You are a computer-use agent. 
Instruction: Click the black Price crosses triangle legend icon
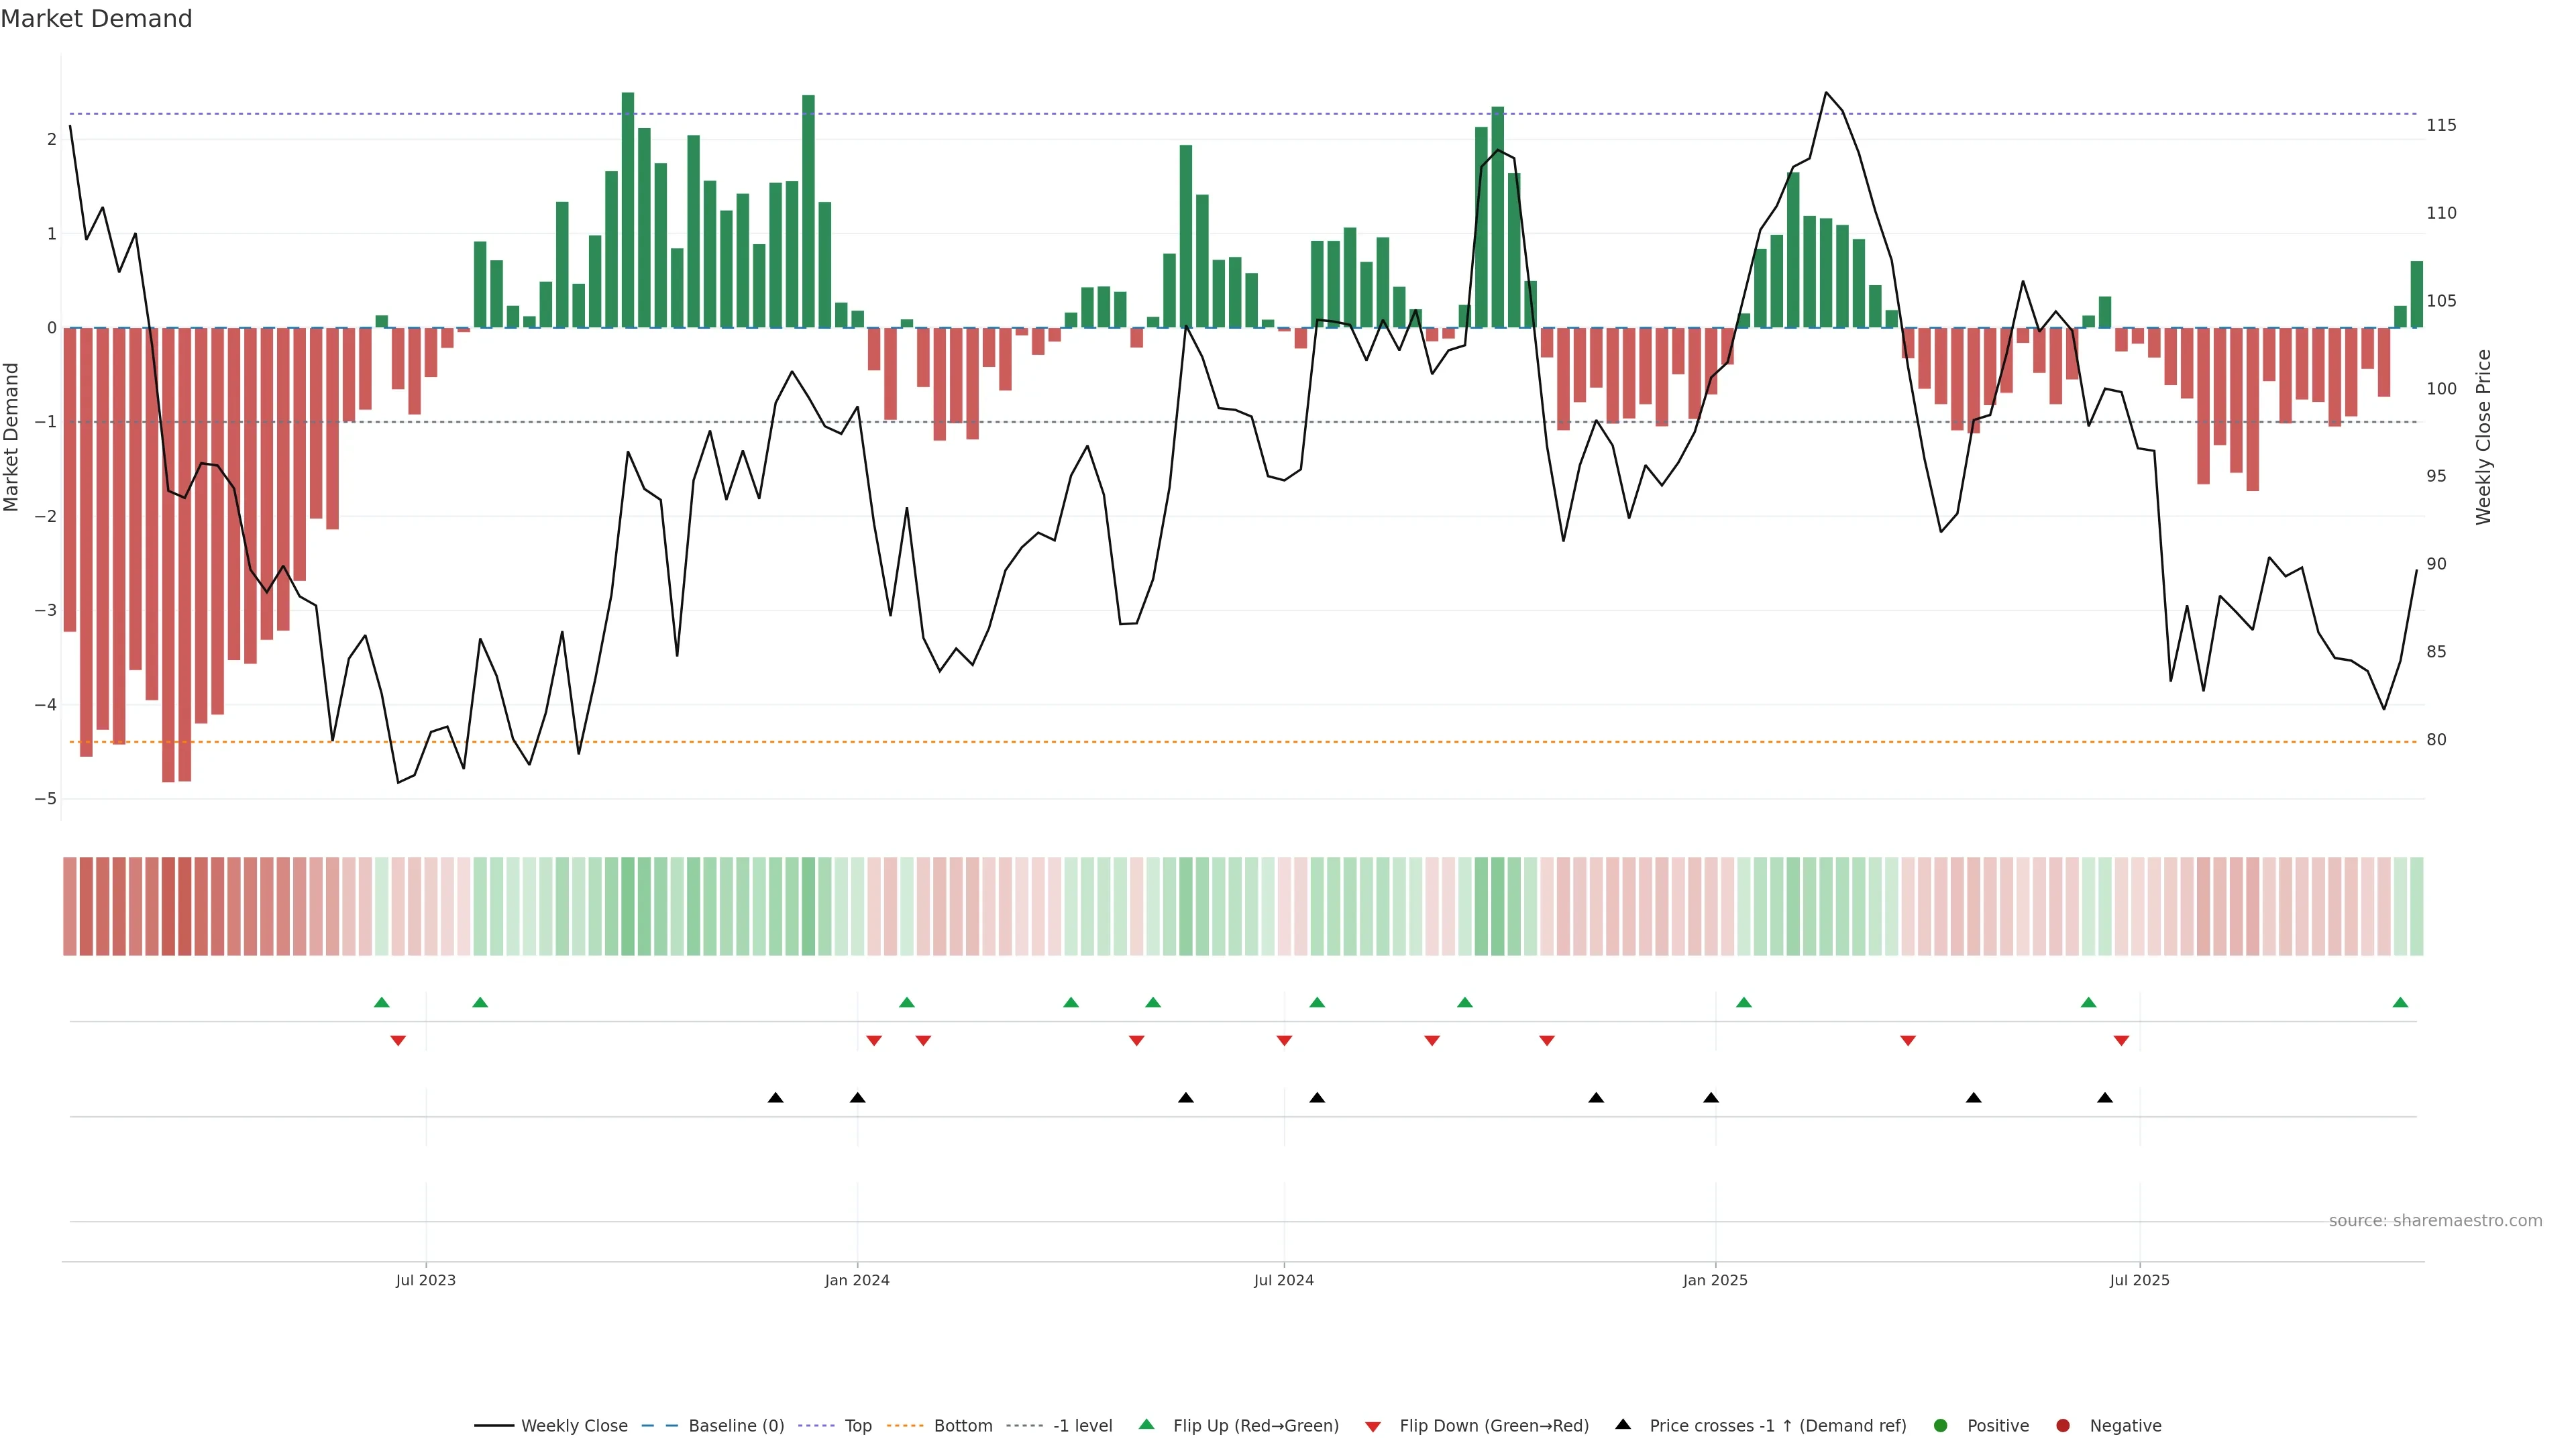tap(1623, 1424)
